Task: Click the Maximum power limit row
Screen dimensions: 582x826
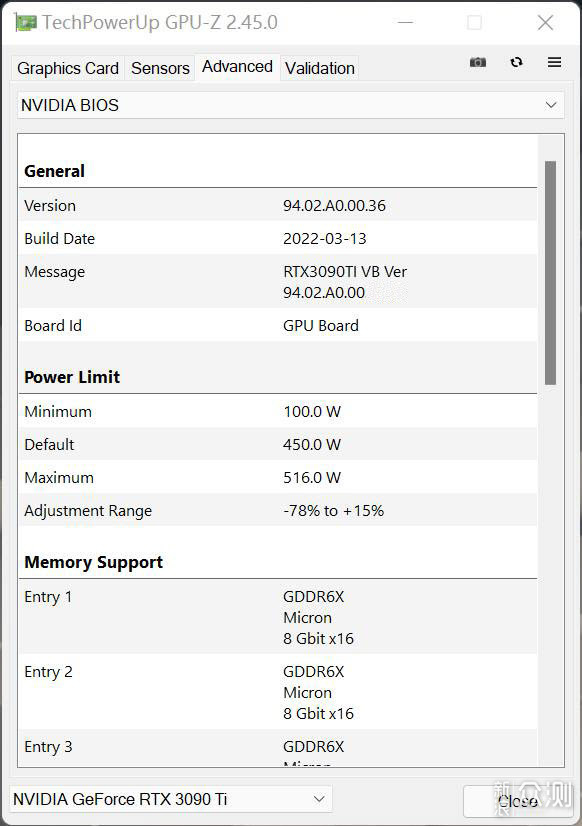Action: click(278, 478)
